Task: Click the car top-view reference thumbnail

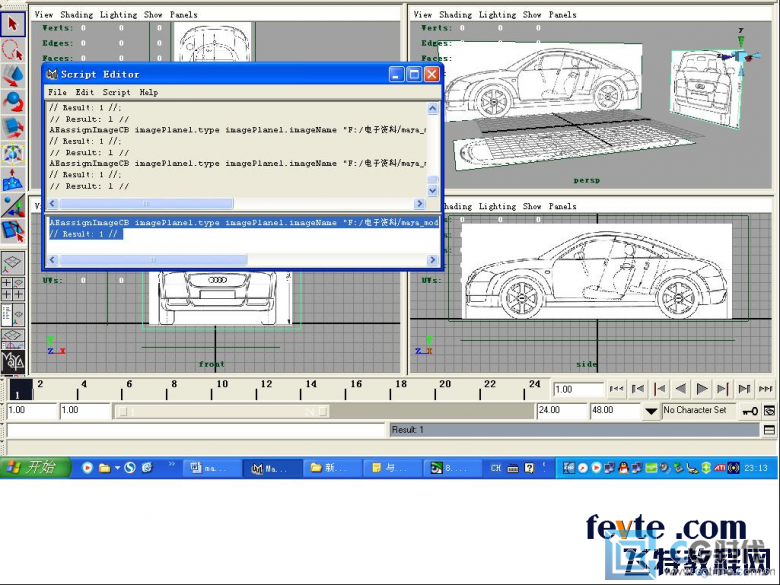Action: tap(212, 42)
